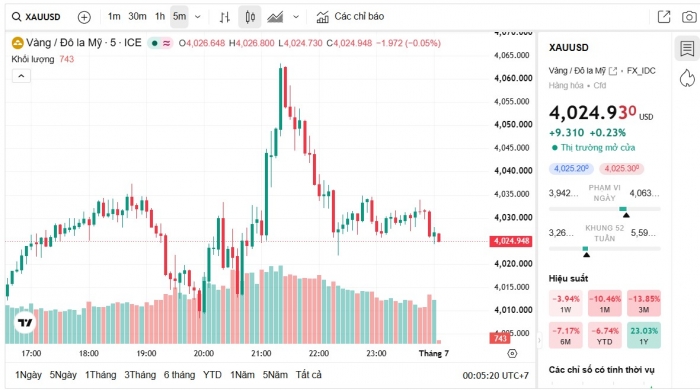Image resolution: width=700 pixels, height=390 pixels.
Task: Select the area chart style icon
Action: tap(275, 17)
